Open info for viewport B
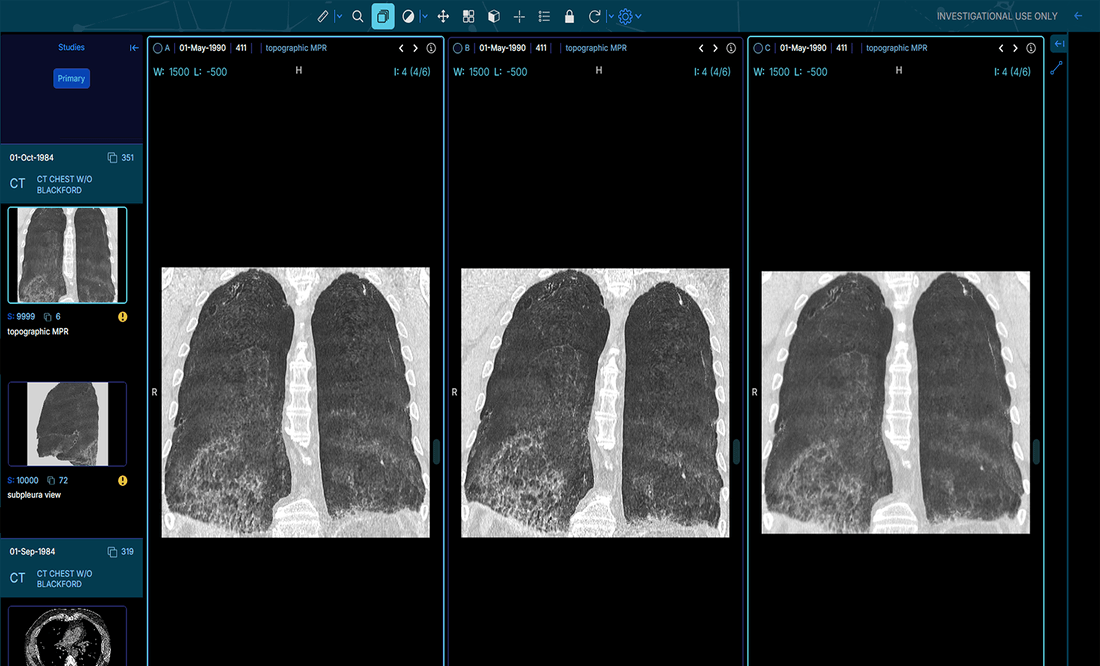The height and width of the screenshot is (666, 1100). coord(731,48)
